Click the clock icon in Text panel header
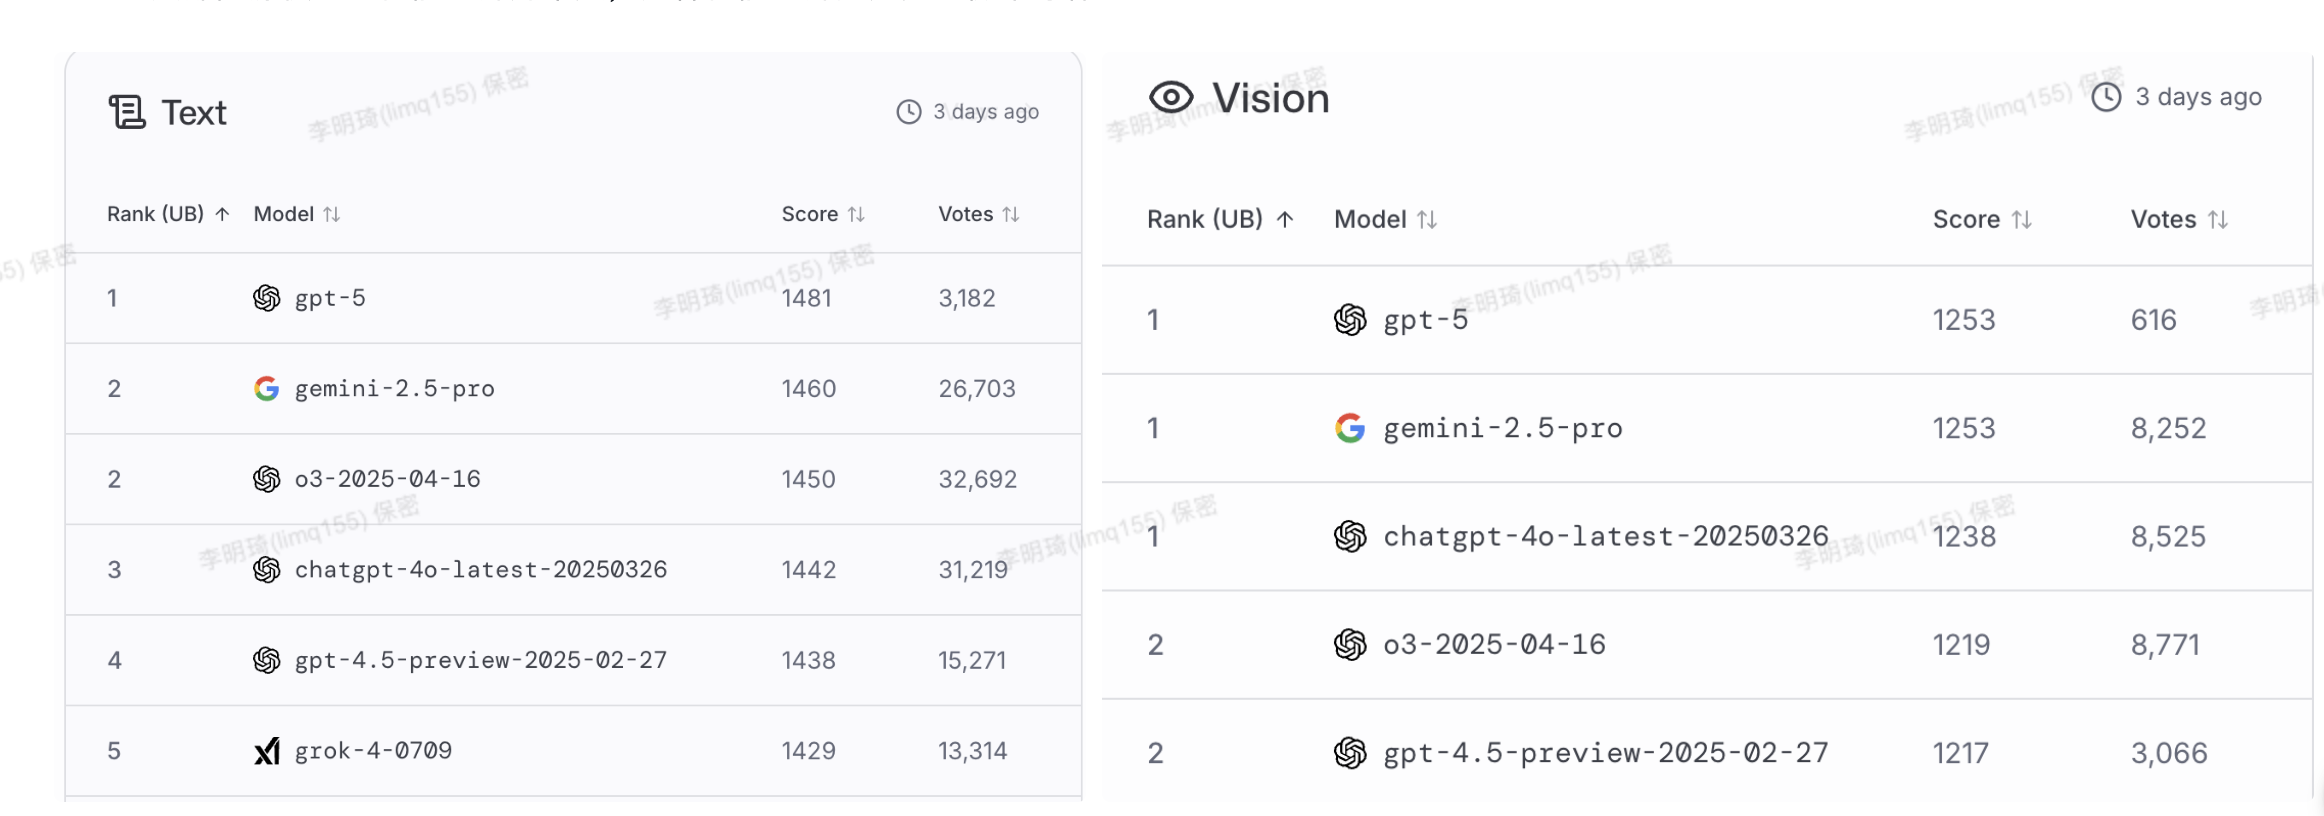The image size is (2324, 816). (x=908, y=112)
